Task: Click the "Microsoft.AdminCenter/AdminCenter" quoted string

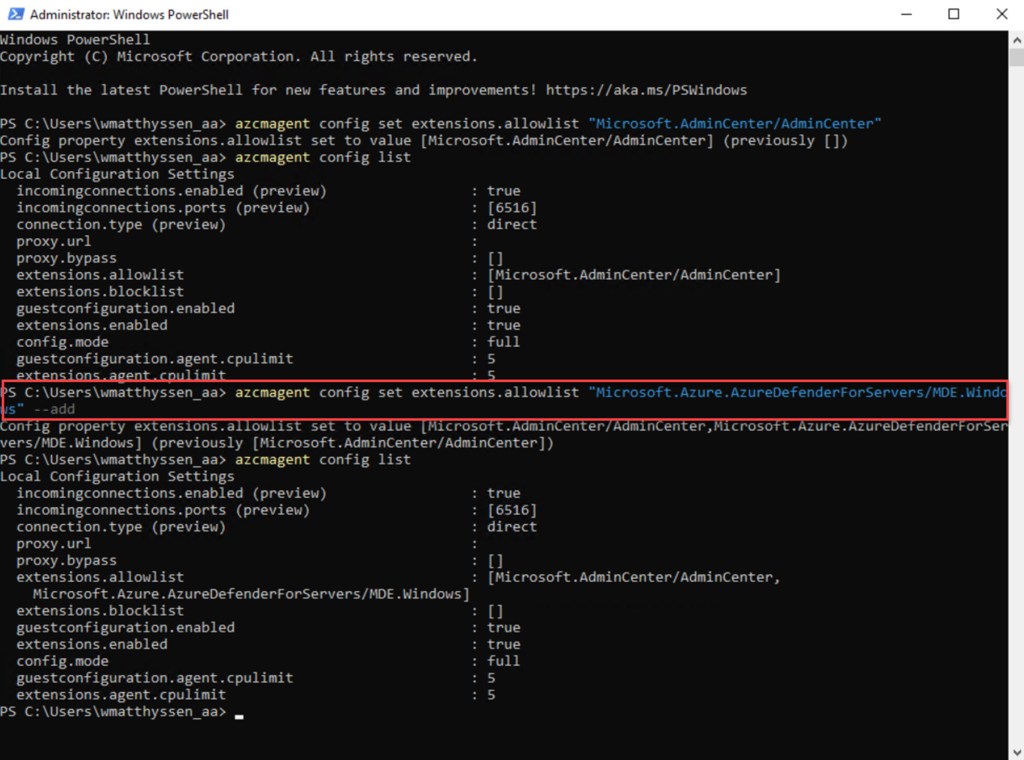Action: pos(735,123)
